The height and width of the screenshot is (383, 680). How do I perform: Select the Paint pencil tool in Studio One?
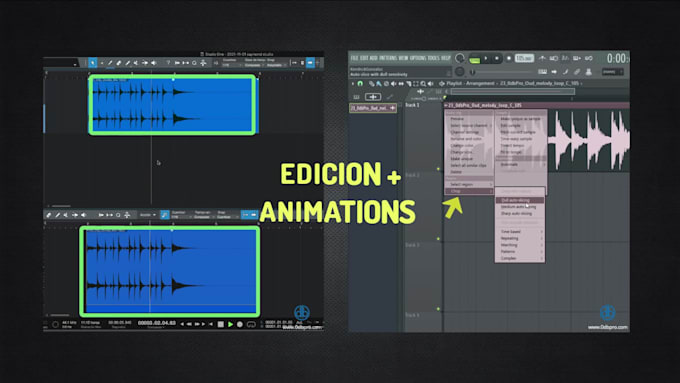pyautogui.click(x=127, y=63)
